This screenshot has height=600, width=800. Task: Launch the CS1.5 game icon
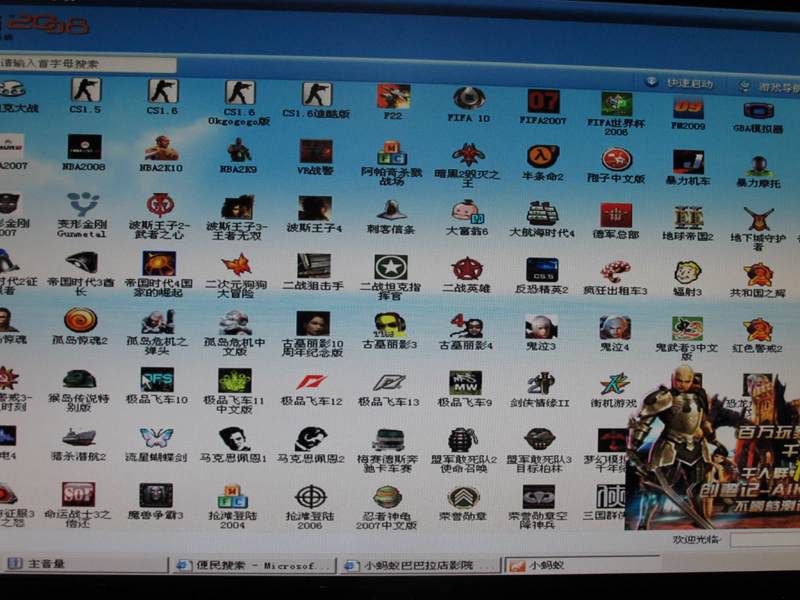pos(85,90)
